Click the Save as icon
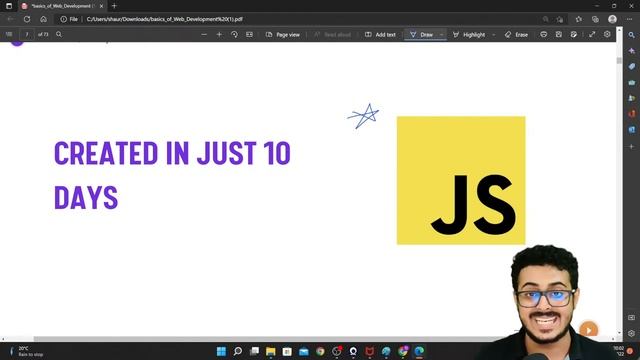640x360 pixels. click(x=574, y=35)
